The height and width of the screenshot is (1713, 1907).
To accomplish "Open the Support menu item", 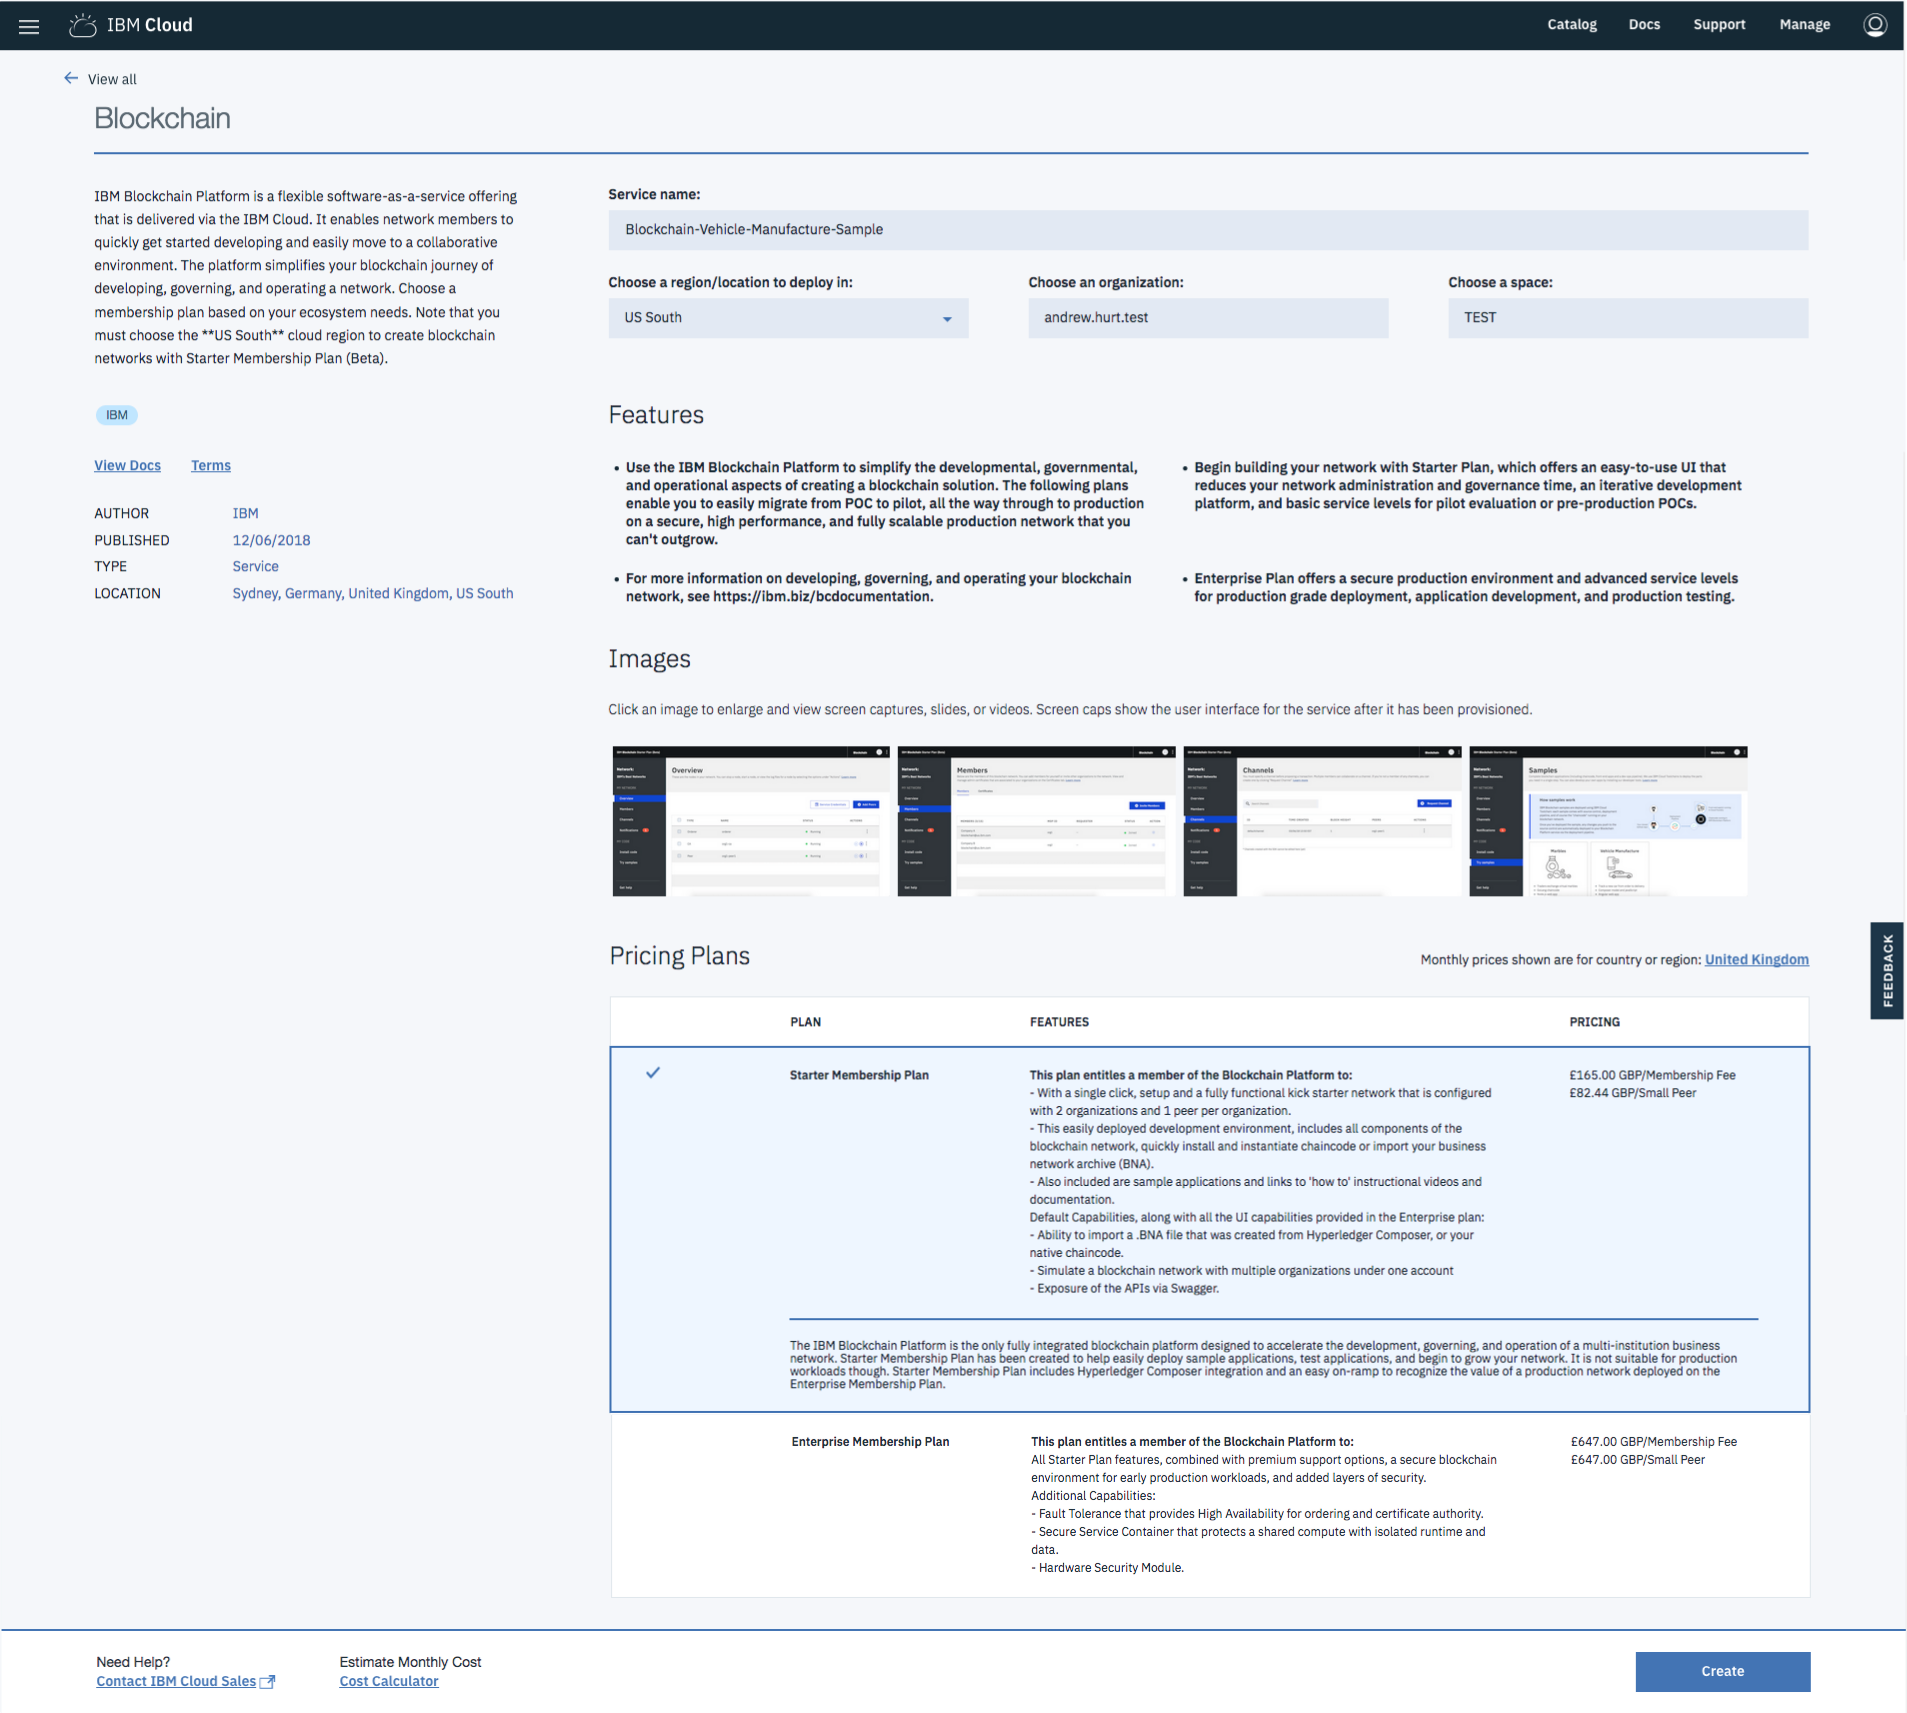I will point(1719,25).
